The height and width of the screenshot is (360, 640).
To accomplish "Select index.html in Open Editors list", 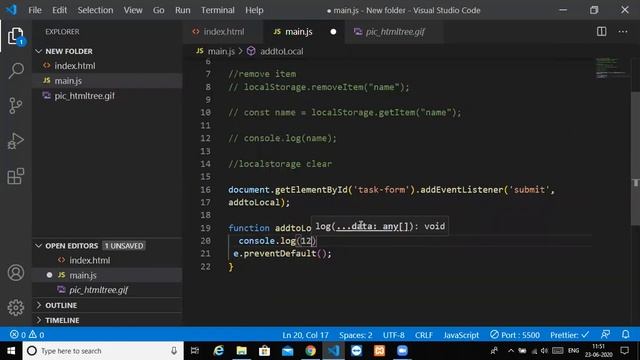I will (x=107, y=260).
